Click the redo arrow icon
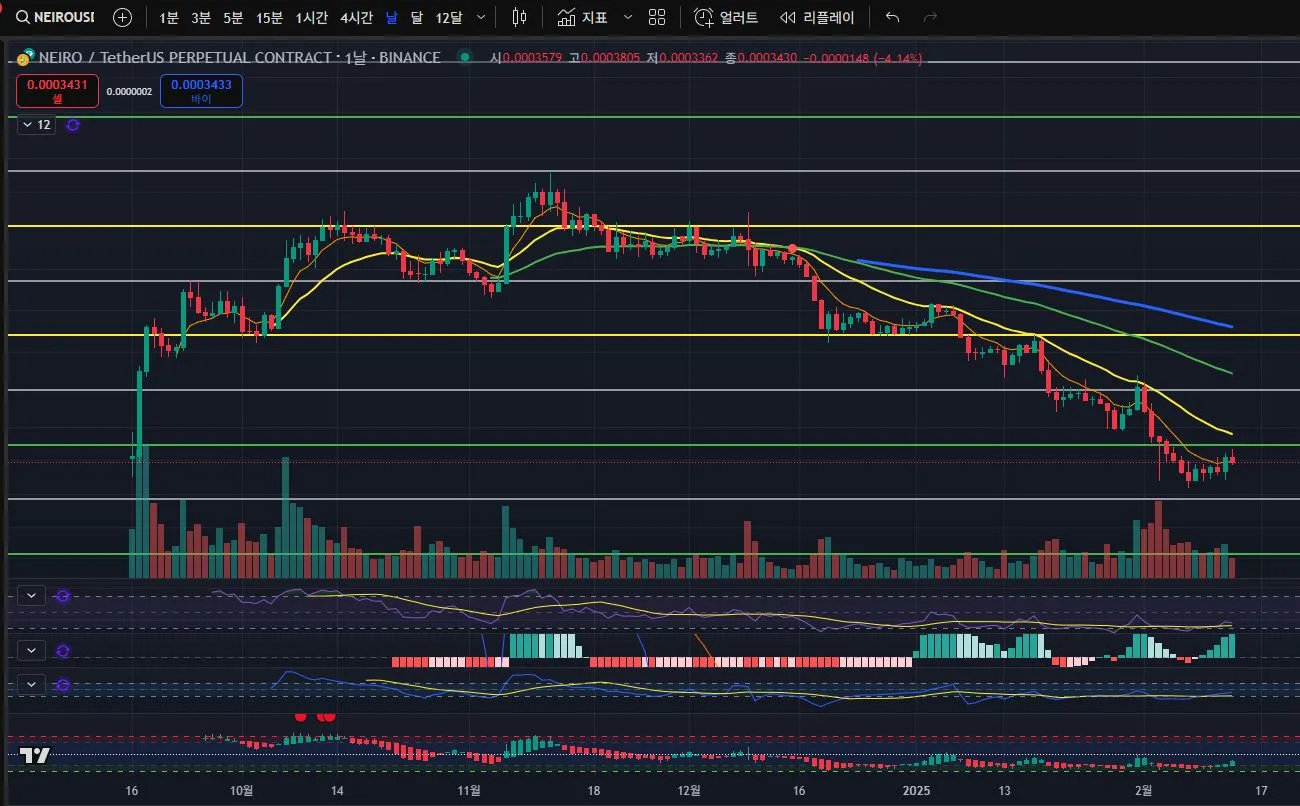This screenshot has height=806, width=1300. [x=930, y=17]
